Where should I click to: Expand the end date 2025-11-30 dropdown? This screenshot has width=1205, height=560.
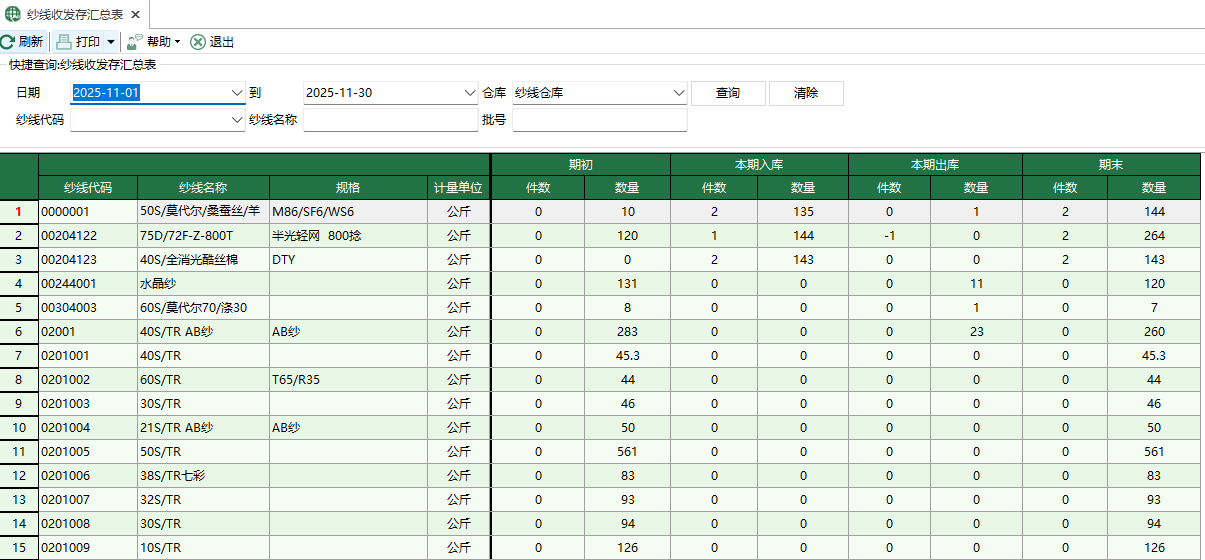click(x=471, y=93)
